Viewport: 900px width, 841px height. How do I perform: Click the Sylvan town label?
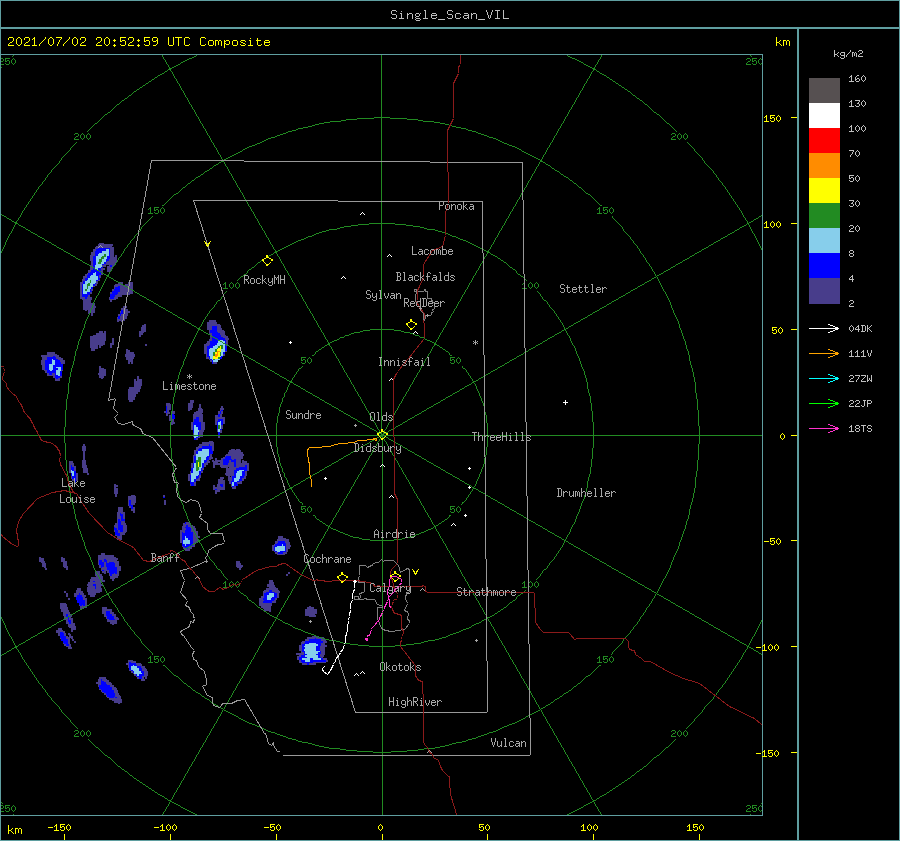pyautogui.click(x=383, y=295)
